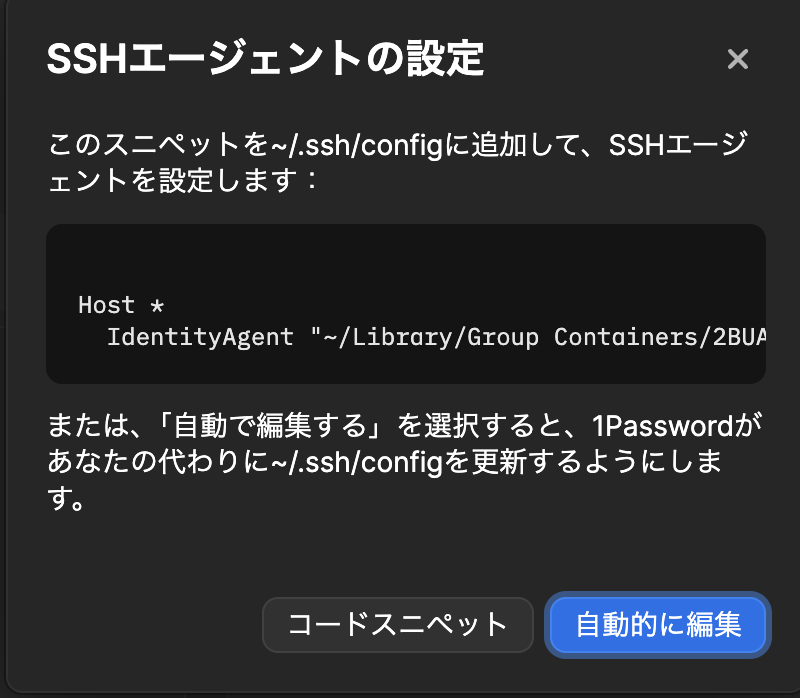
Task: Click the × close symbol top right
Action: coord(738,59)
